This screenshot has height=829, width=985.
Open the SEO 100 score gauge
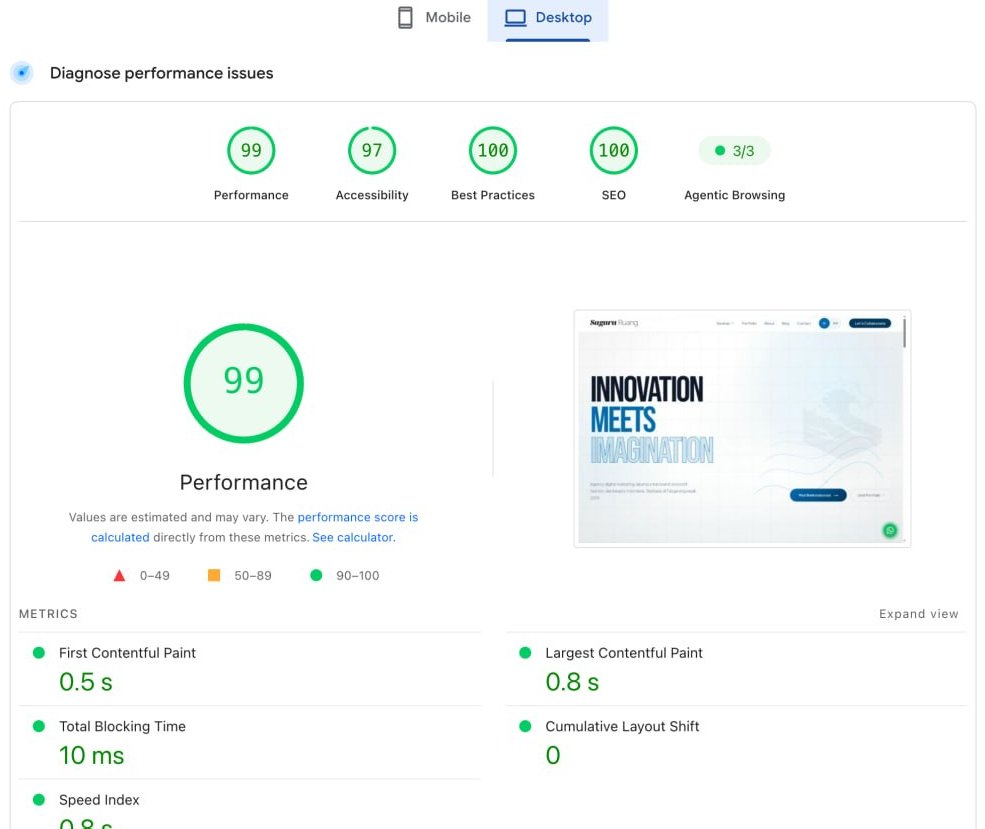tap(613, 150)
